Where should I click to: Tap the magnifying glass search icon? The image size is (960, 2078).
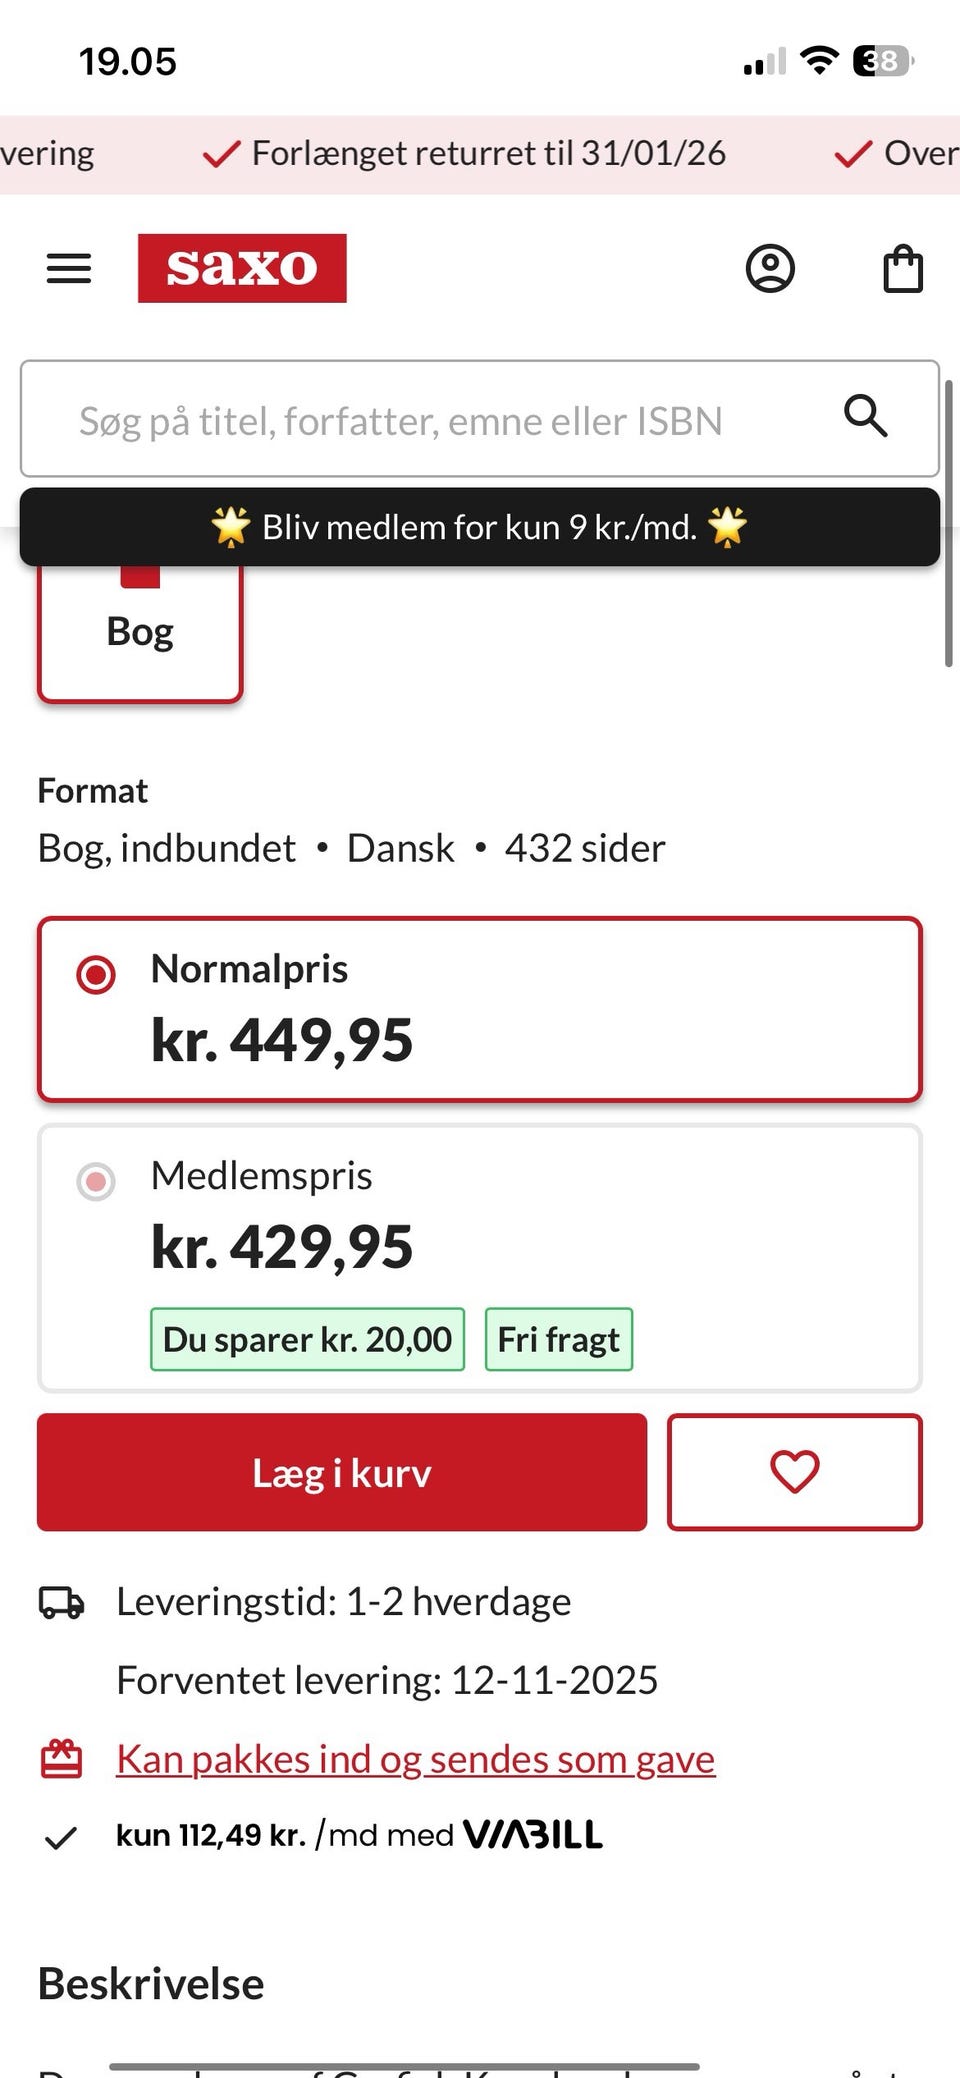(x=866, y=416)
